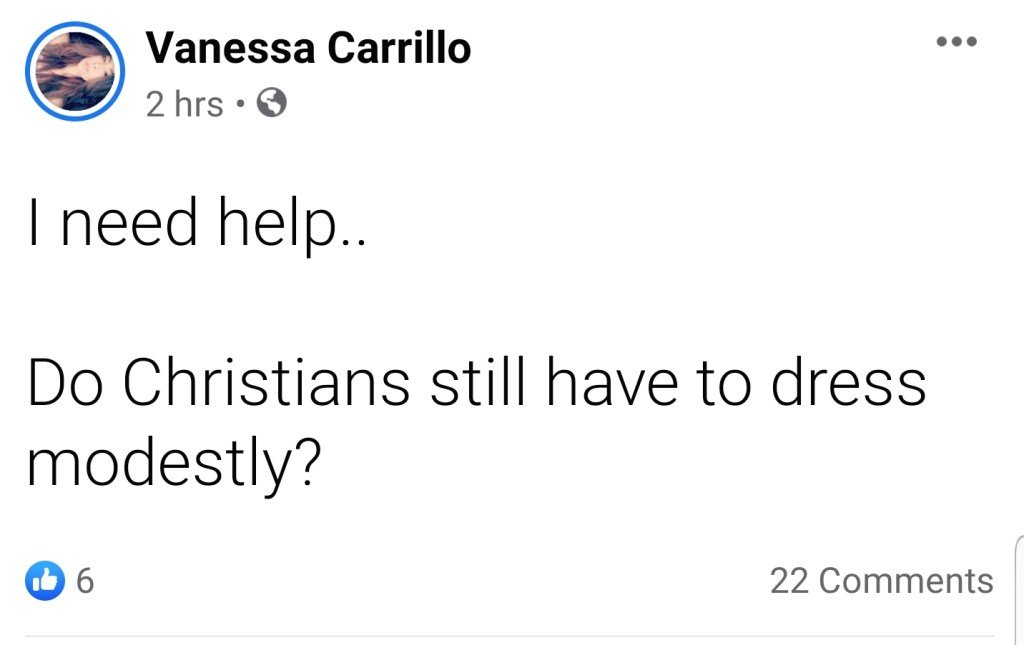This screenshot has height=645, width=1024.
Task: Open the three-dot post options menu
Action: point(955,43)
